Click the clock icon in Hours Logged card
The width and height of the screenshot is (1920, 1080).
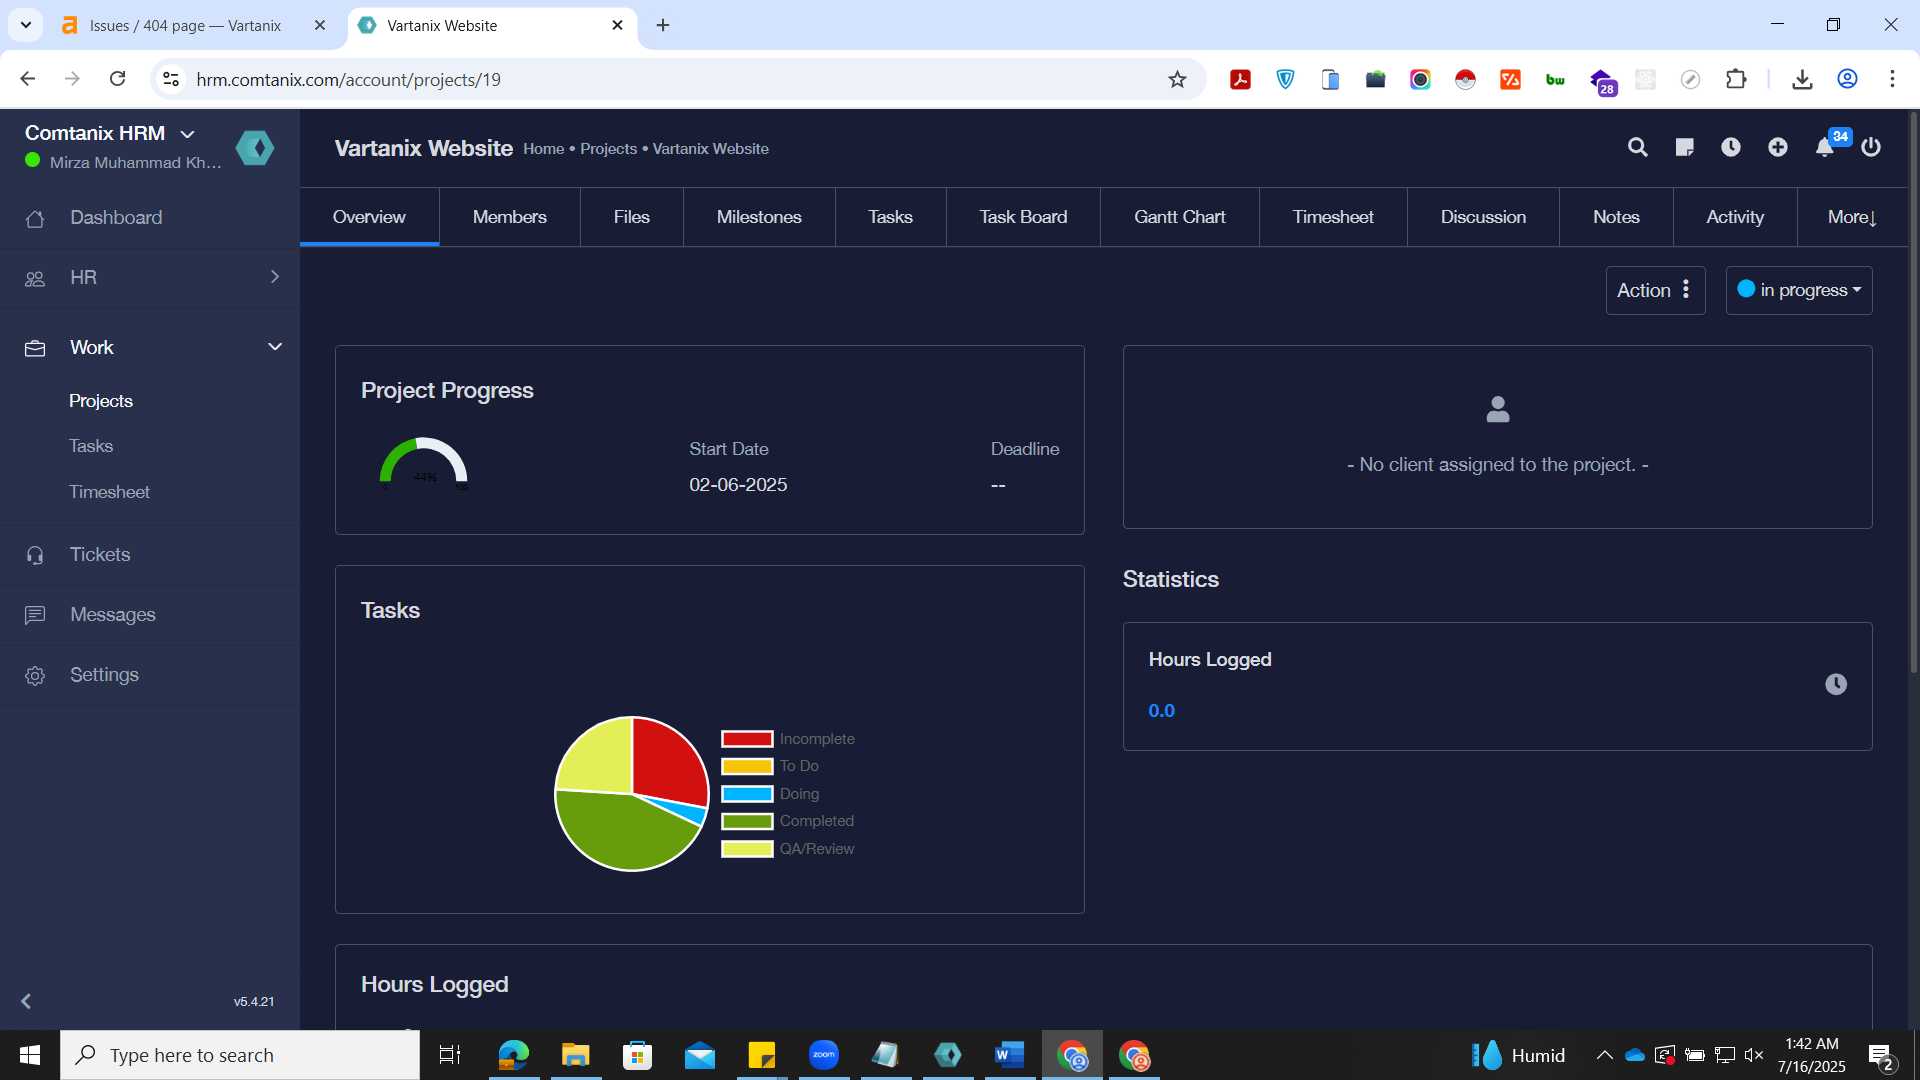[x=1836, y=684]
